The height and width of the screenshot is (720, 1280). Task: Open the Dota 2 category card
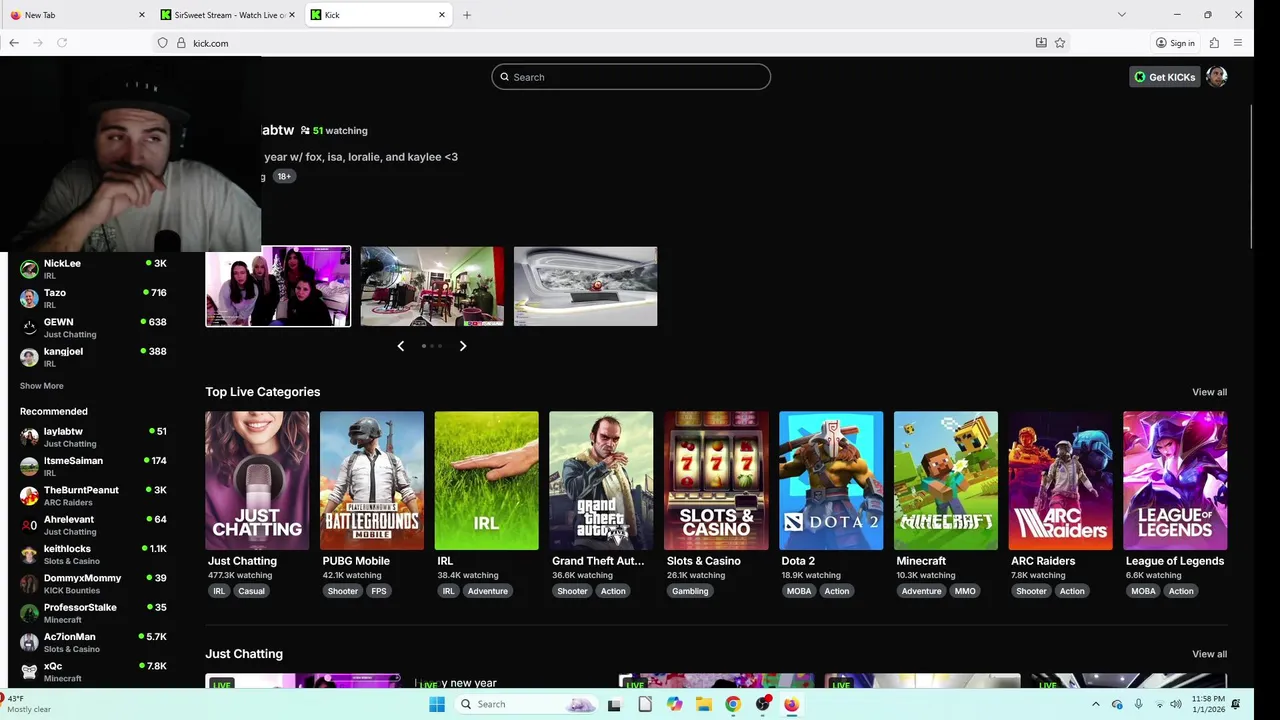[x=831, y=481]
